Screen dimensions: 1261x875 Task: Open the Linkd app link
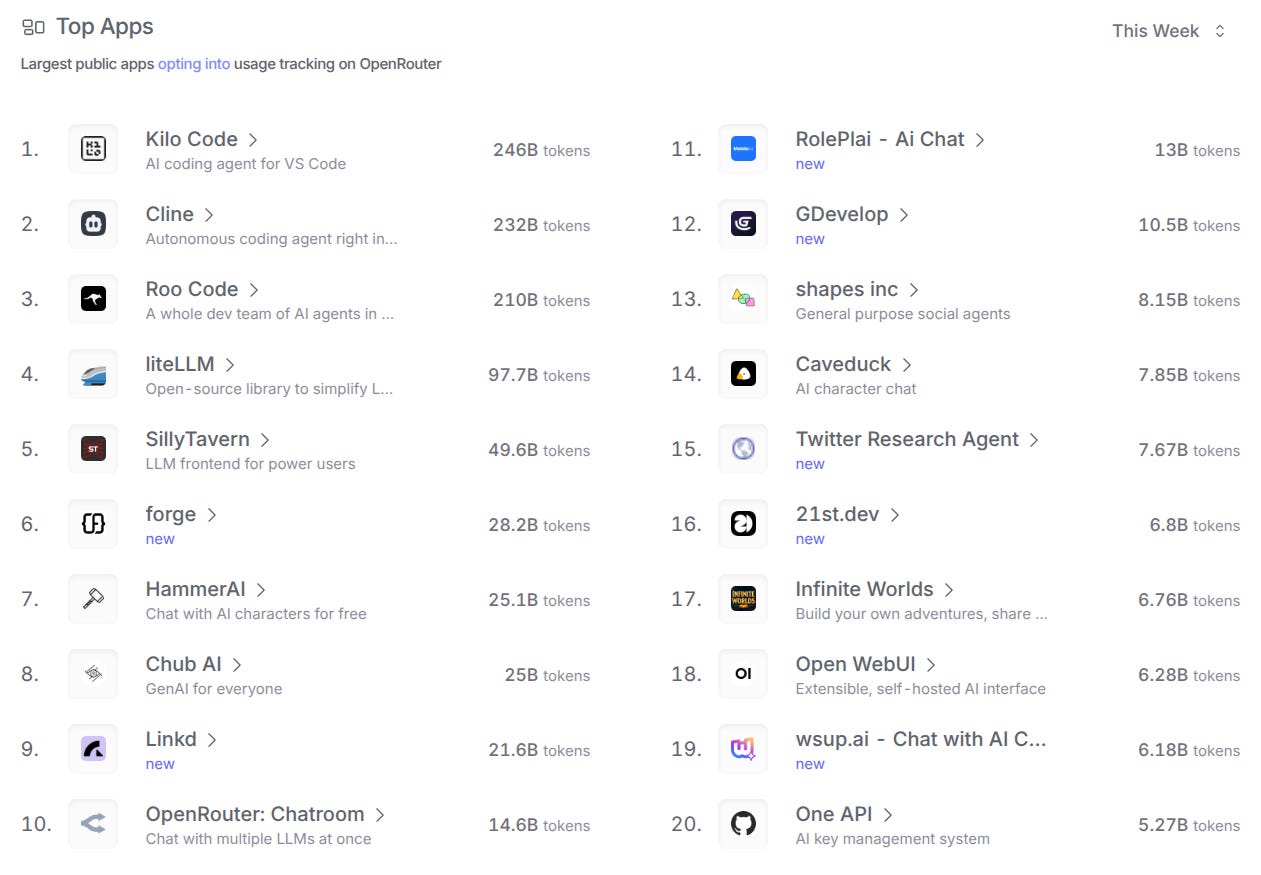click(x=171, y=739)
